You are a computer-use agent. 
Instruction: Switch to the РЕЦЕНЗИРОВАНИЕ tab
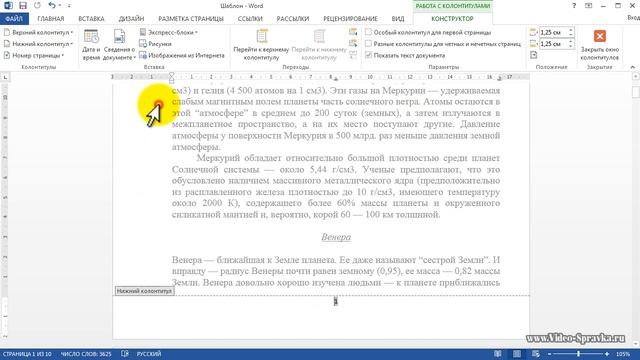pyautogui.click(x=350, y=19)
